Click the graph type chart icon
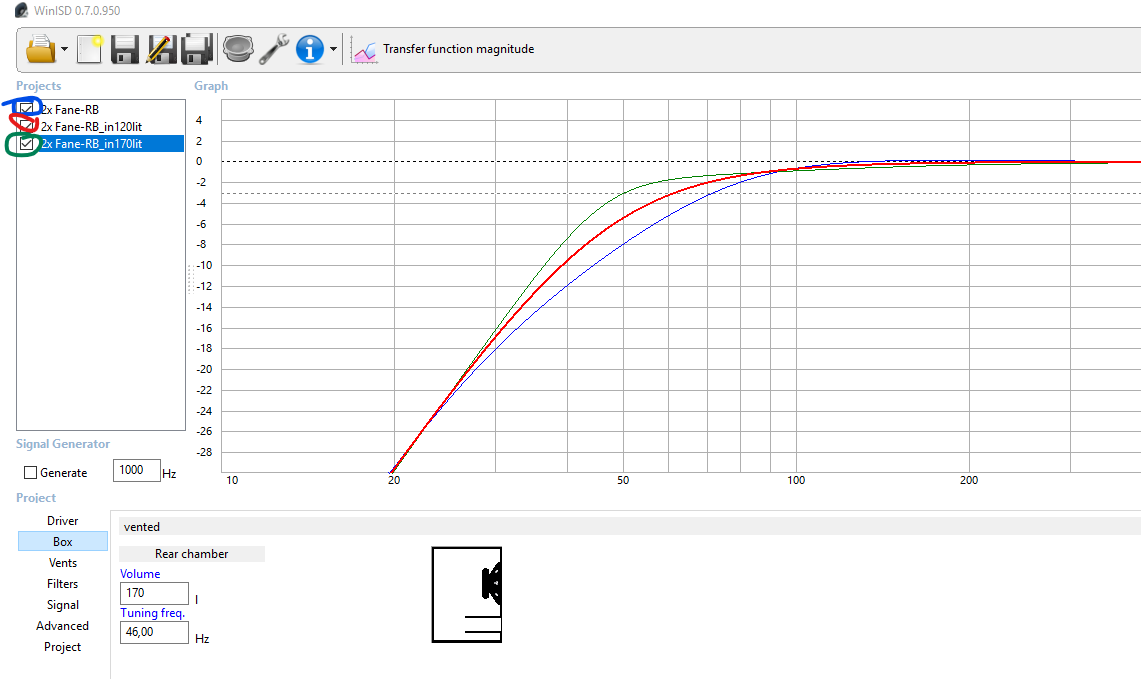This screenshot has width=1141, height=679. click(x=365, y=50)
